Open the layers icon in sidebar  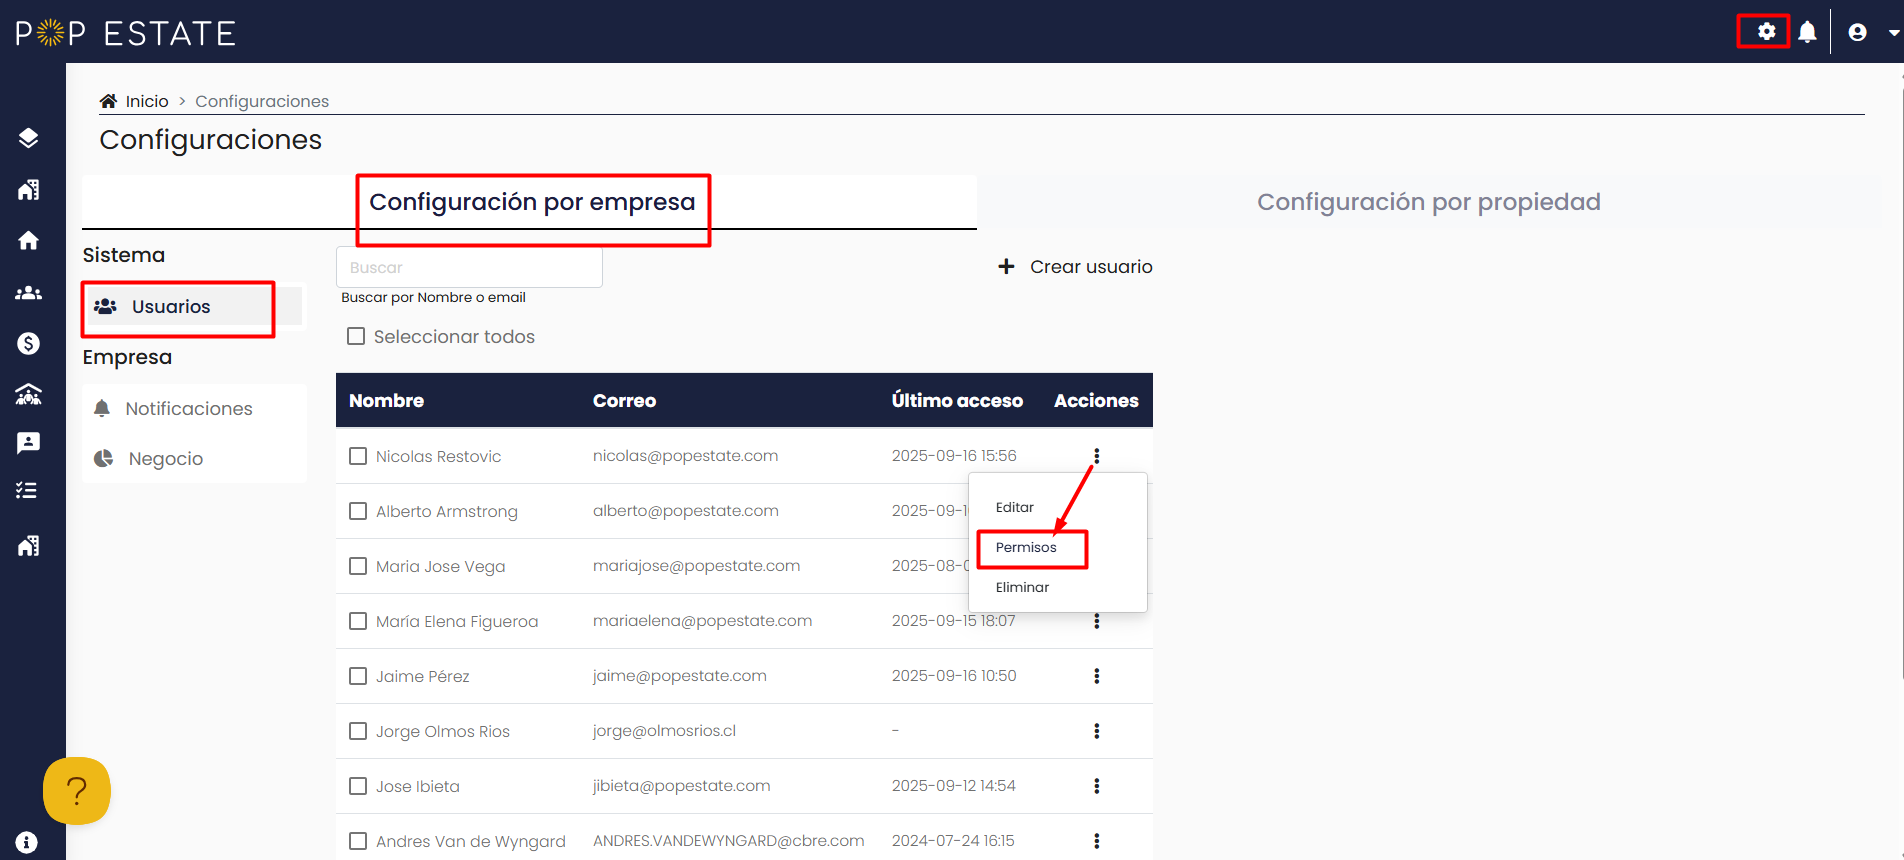[x=28, y=137]
